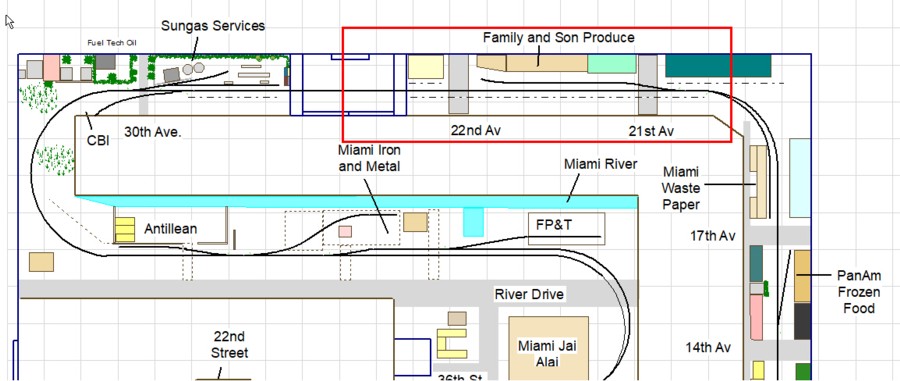Screen dimensions: 900x381
Task: Click the 21st Av street label
Action: pos(651,131)
